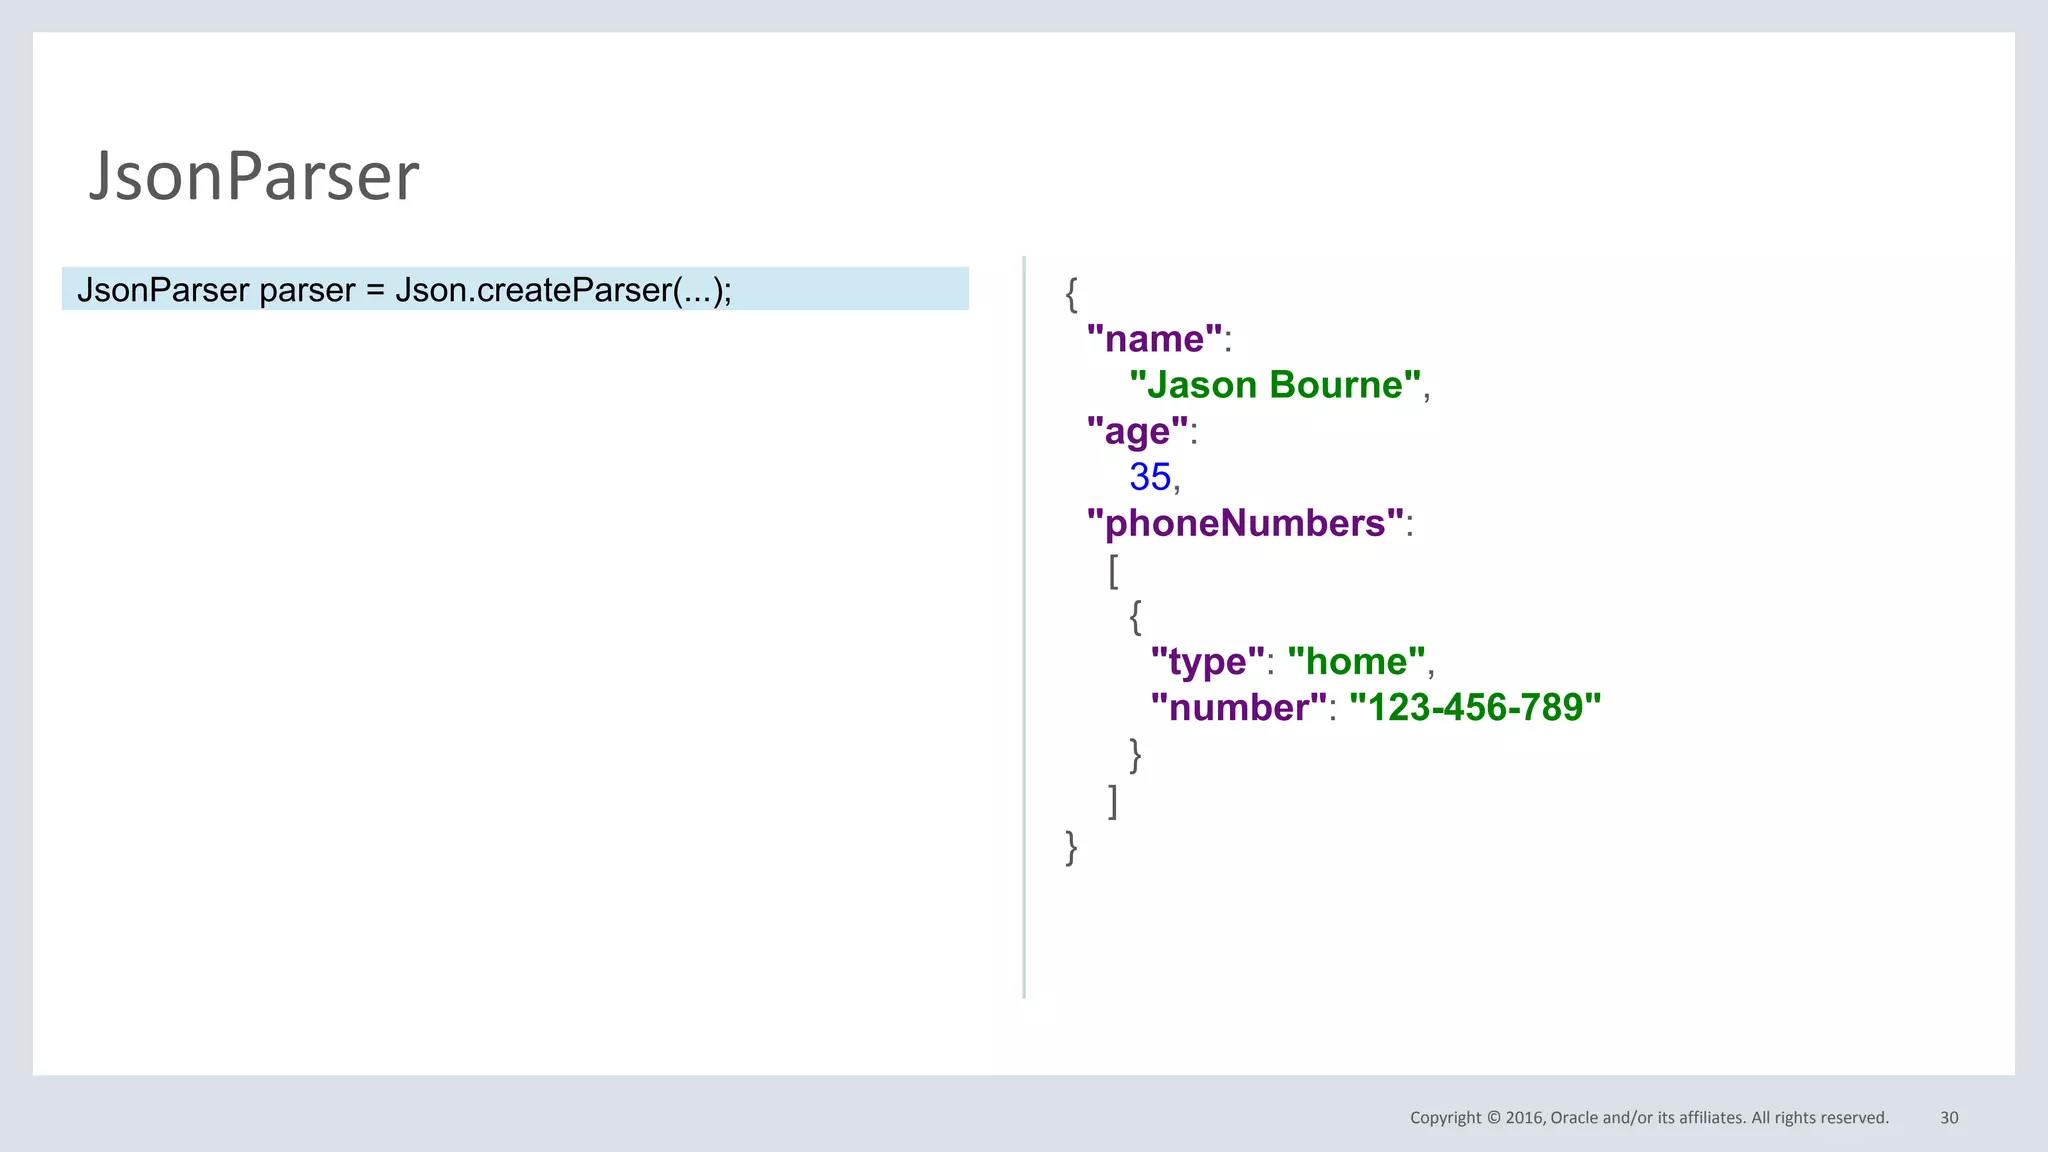Click the opening square bracket

(1113, 570)
